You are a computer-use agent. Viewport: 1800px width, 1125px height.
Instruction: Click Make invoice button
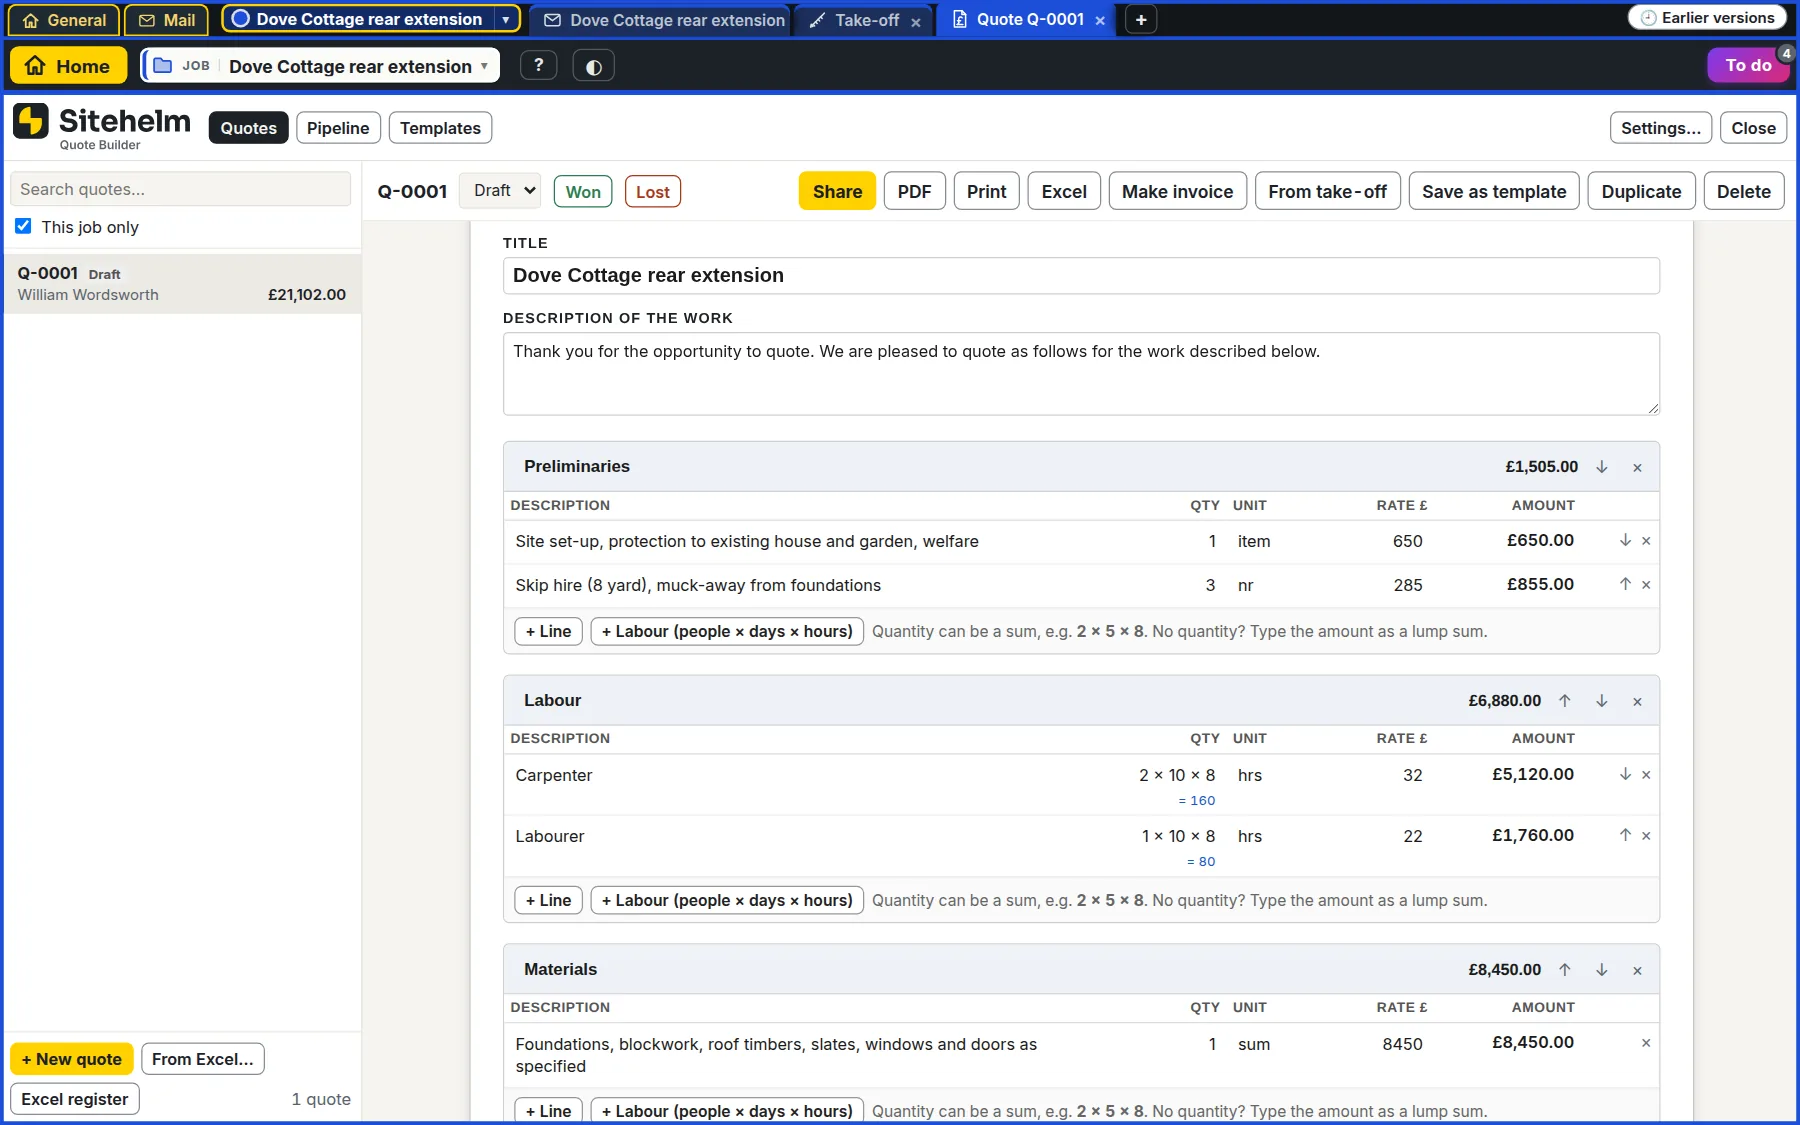point(1177,191)
